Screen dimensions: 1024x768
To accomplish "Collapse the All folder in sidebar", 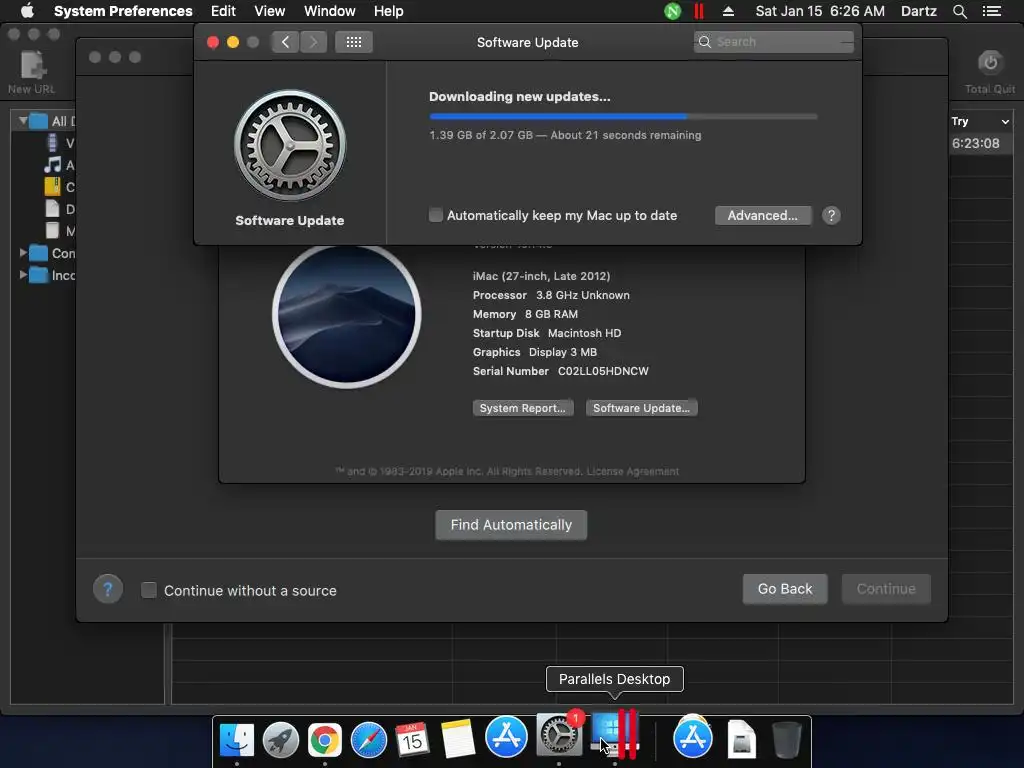I will pos(23,121).
